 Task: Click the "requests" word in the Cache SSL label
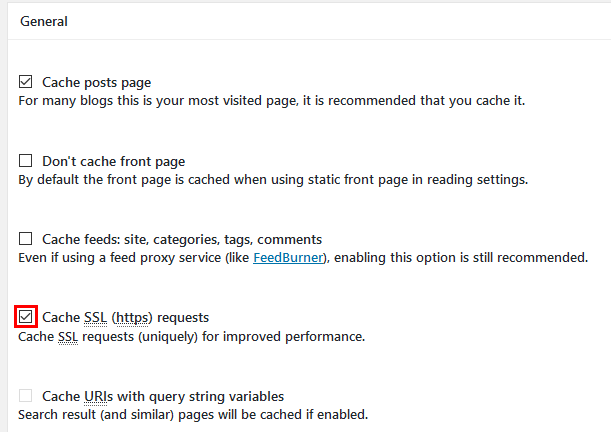click(181, 317)
